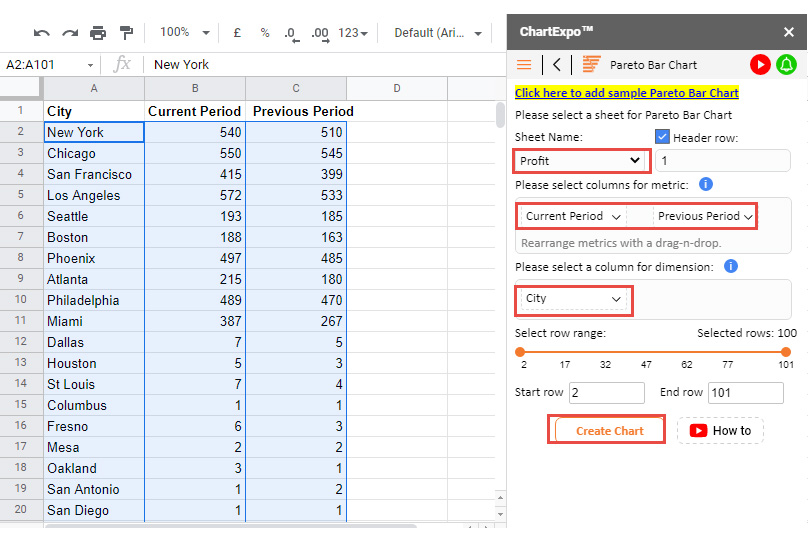The height and width of the screenshot is (542, 808).
Task: Click the vertical scrollbar thumb of sheet
Action: [x=500, y=114]
